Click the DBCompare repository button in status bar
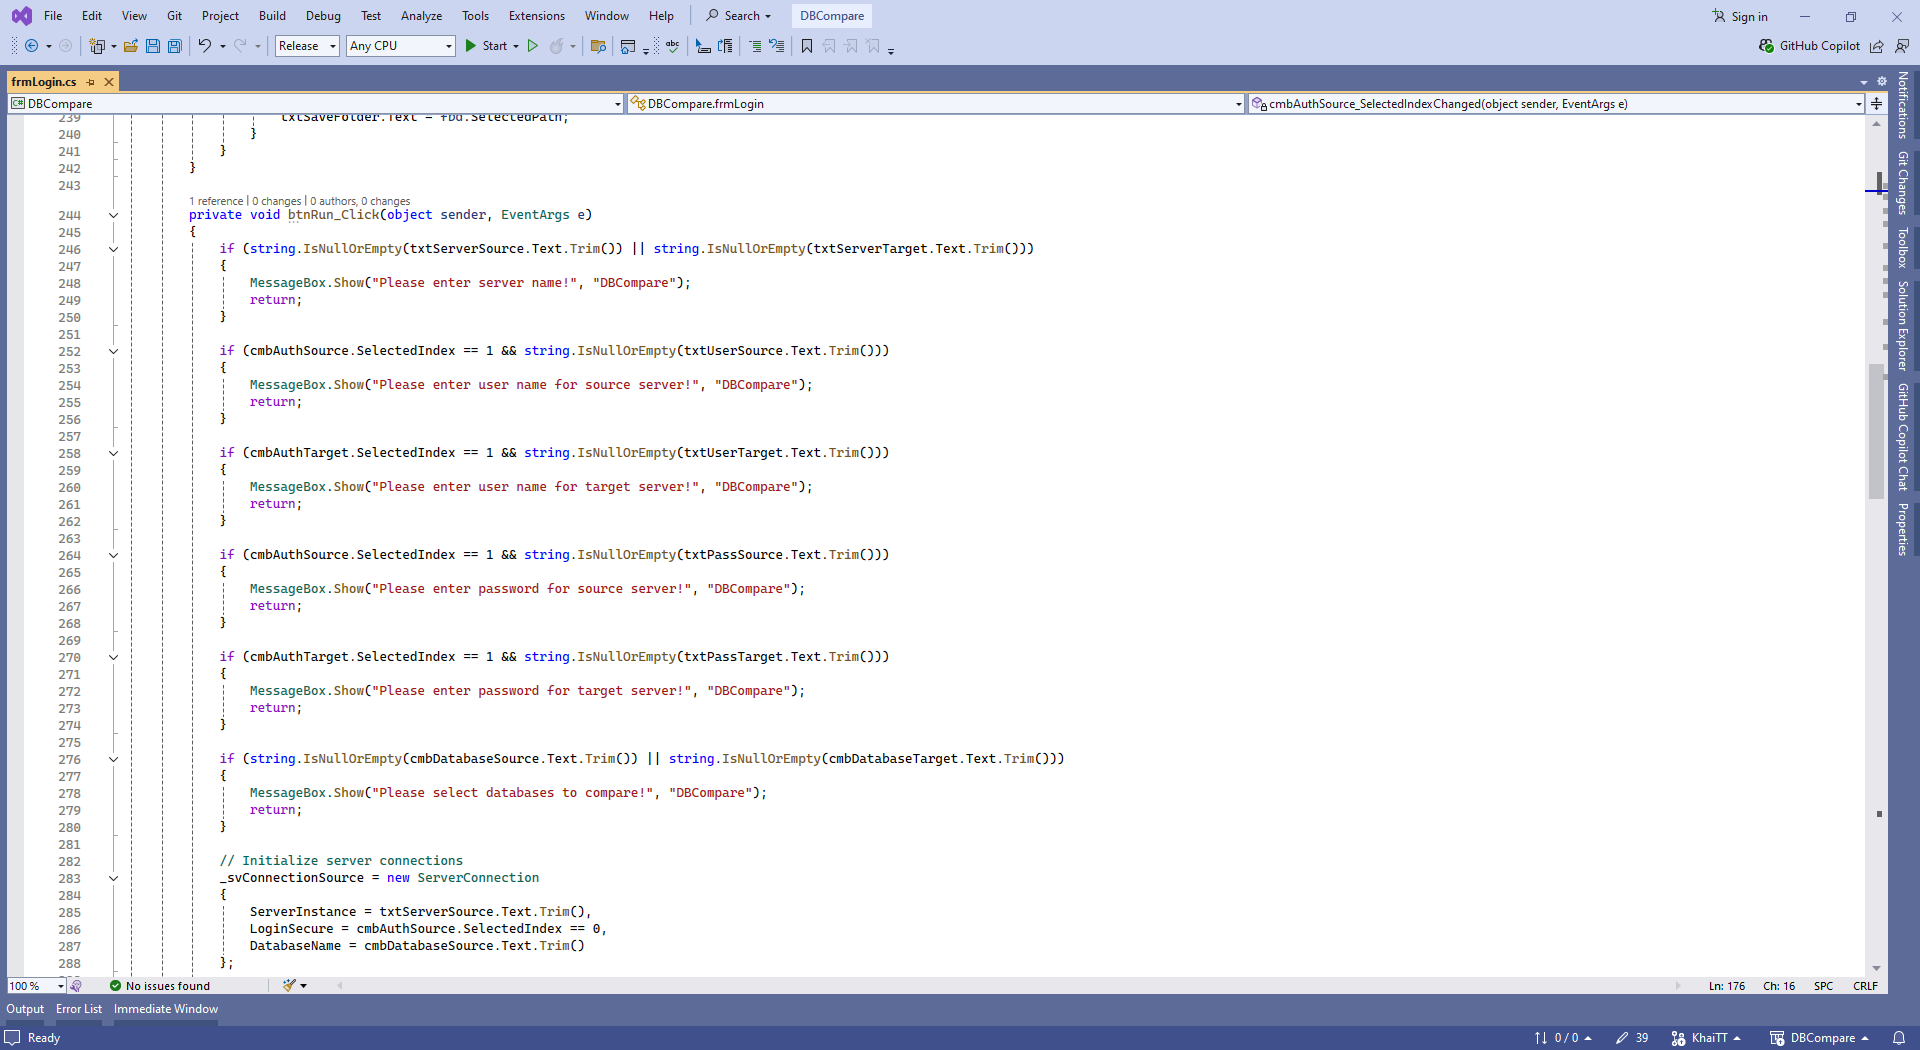The width and height of the screenshot is (1920, 1050). (1819, 1038)
